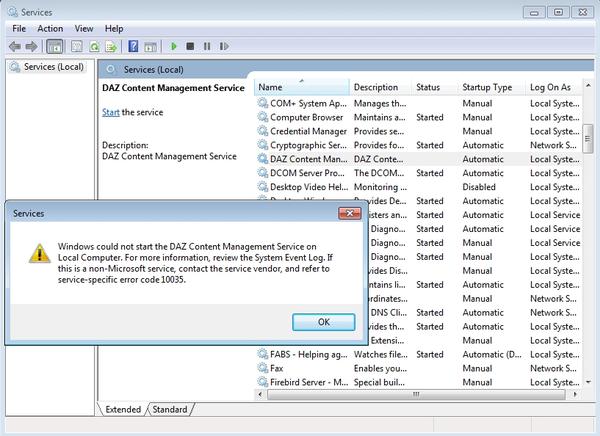Click the Forward arrow toolbar icon

(31, 47)
